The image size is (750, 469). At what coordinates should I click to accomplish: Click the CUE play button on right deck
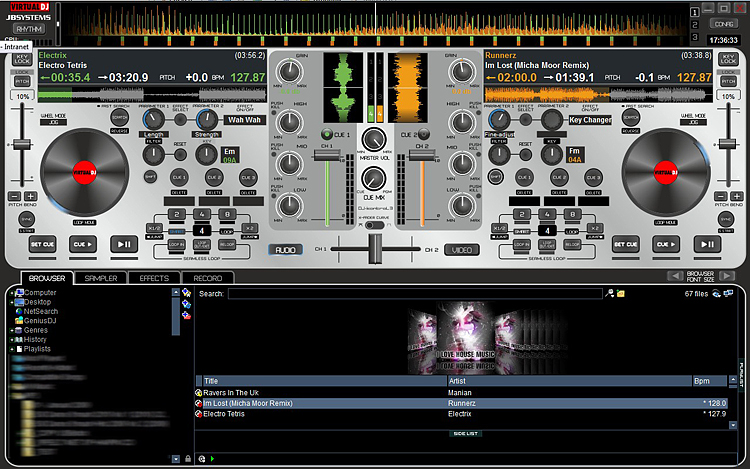(x=666, y=244)
